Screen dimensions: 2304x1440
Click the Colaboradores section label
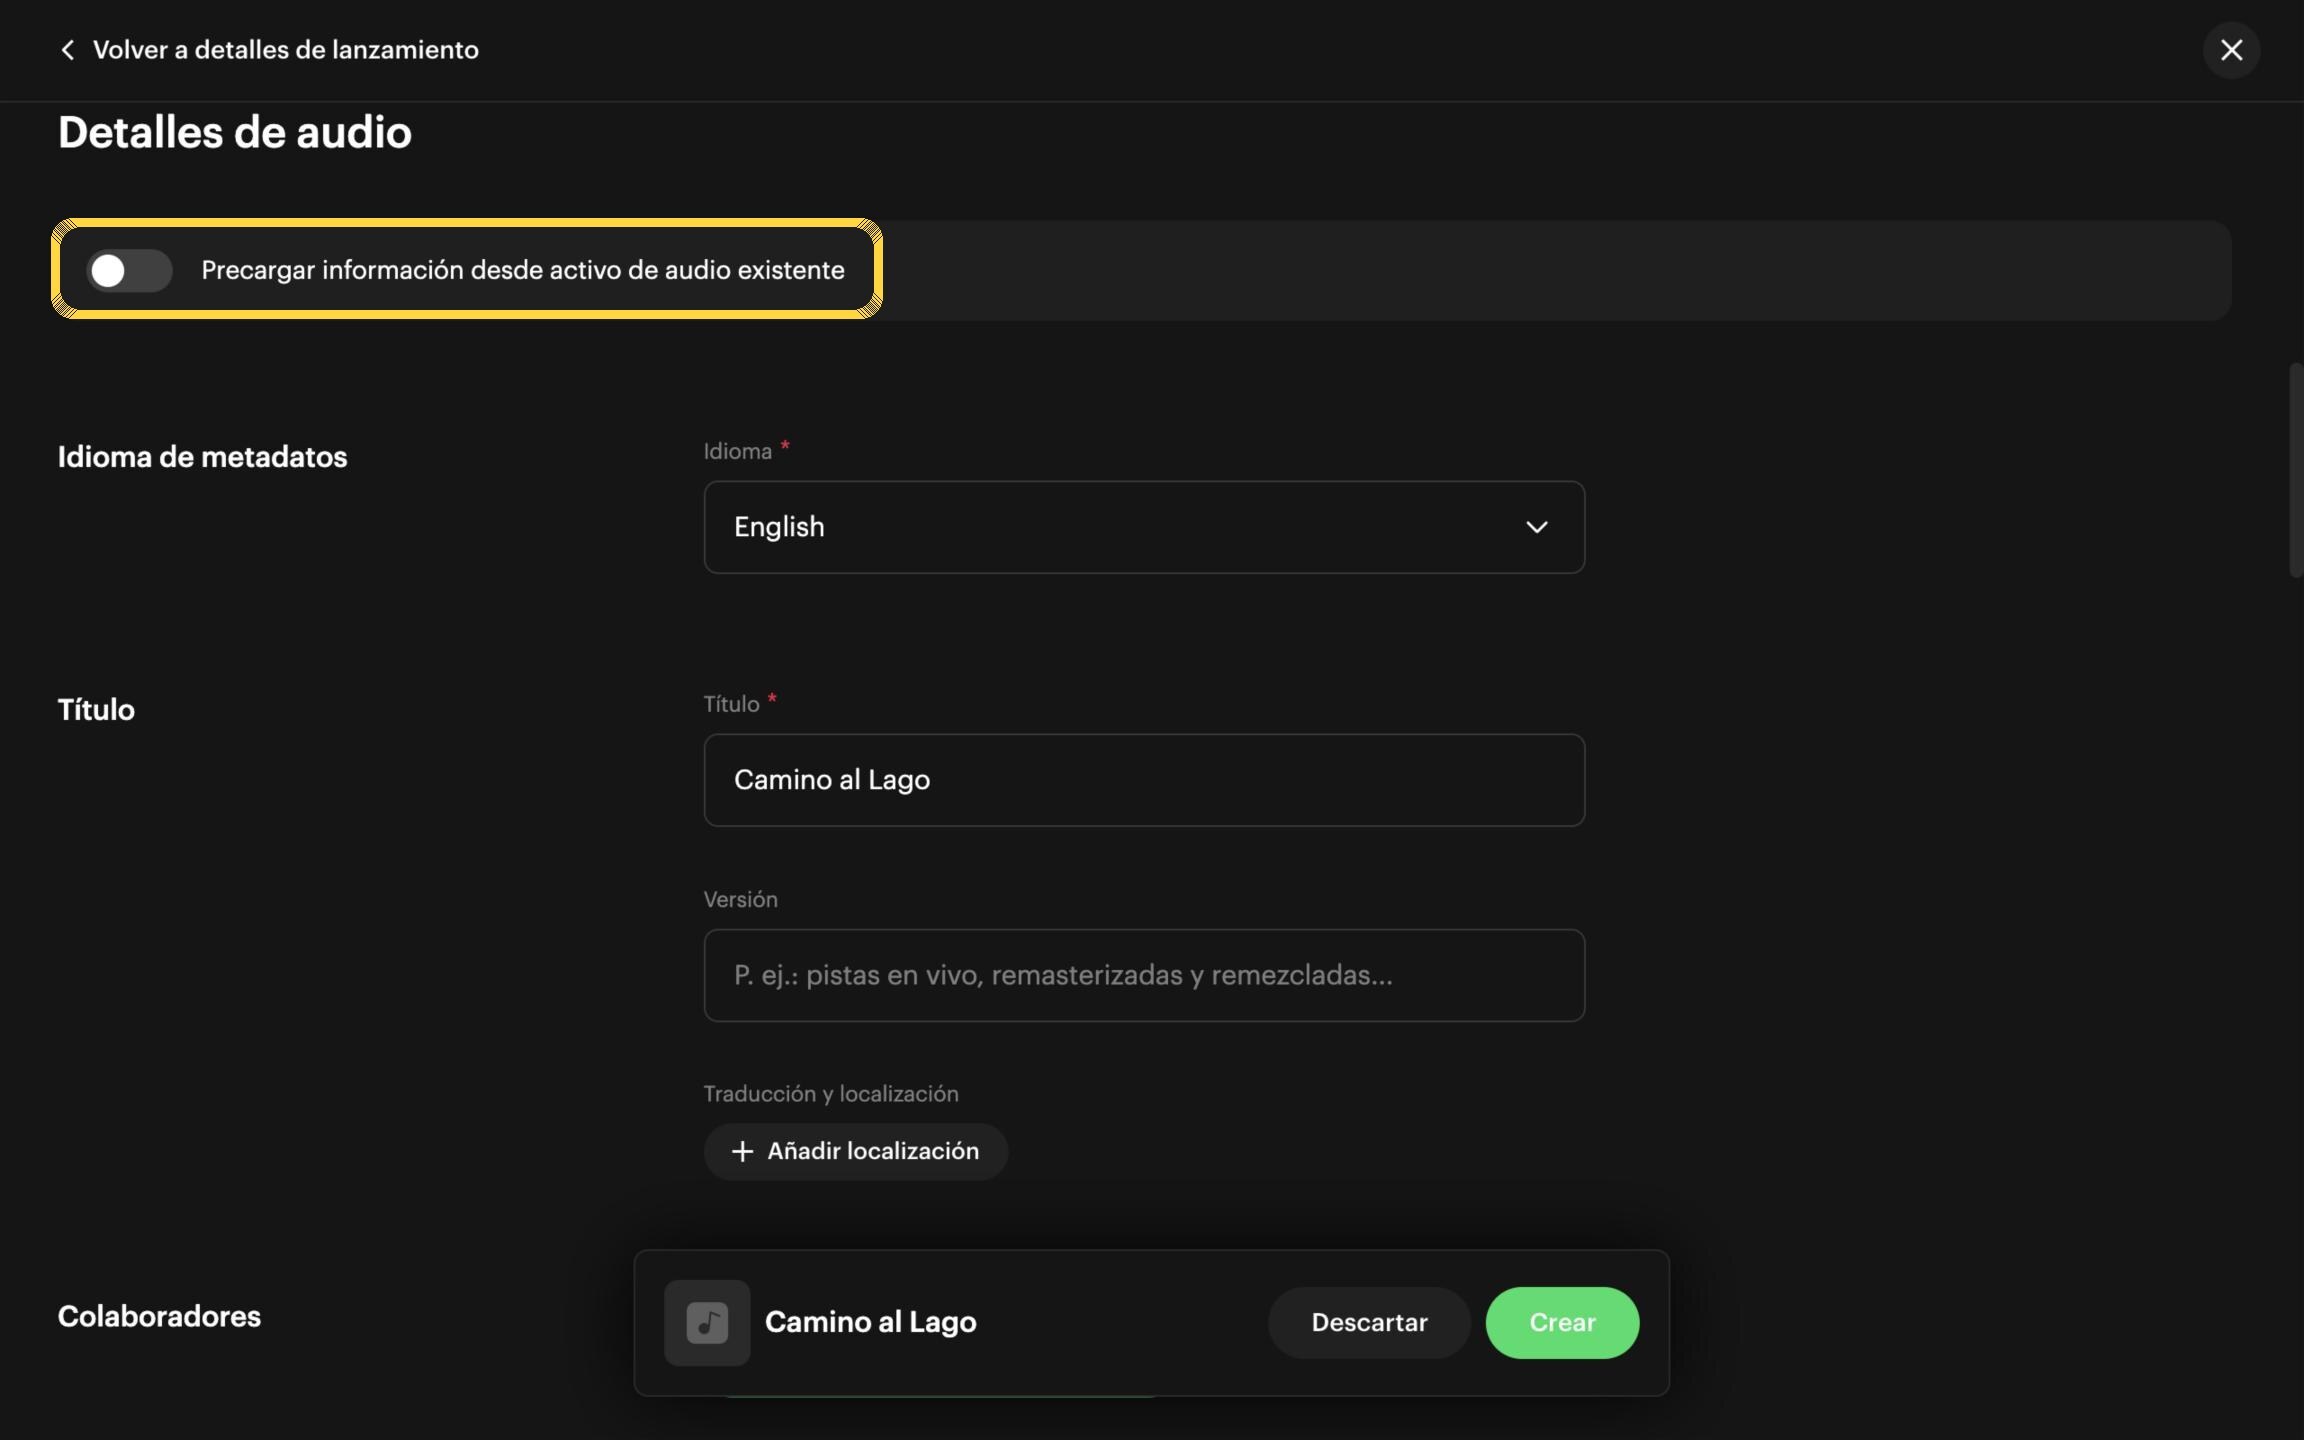coord(159,1316)
